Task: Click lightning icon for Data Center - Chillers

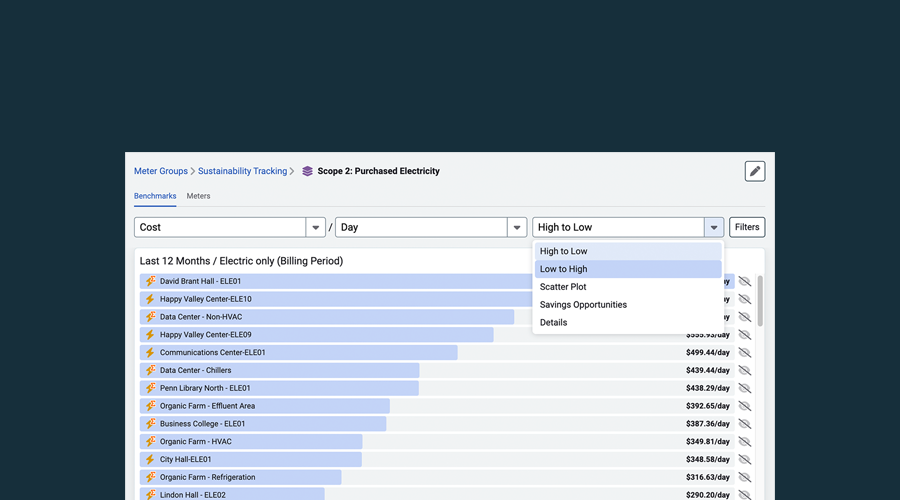Action: [x=150, y=370]
